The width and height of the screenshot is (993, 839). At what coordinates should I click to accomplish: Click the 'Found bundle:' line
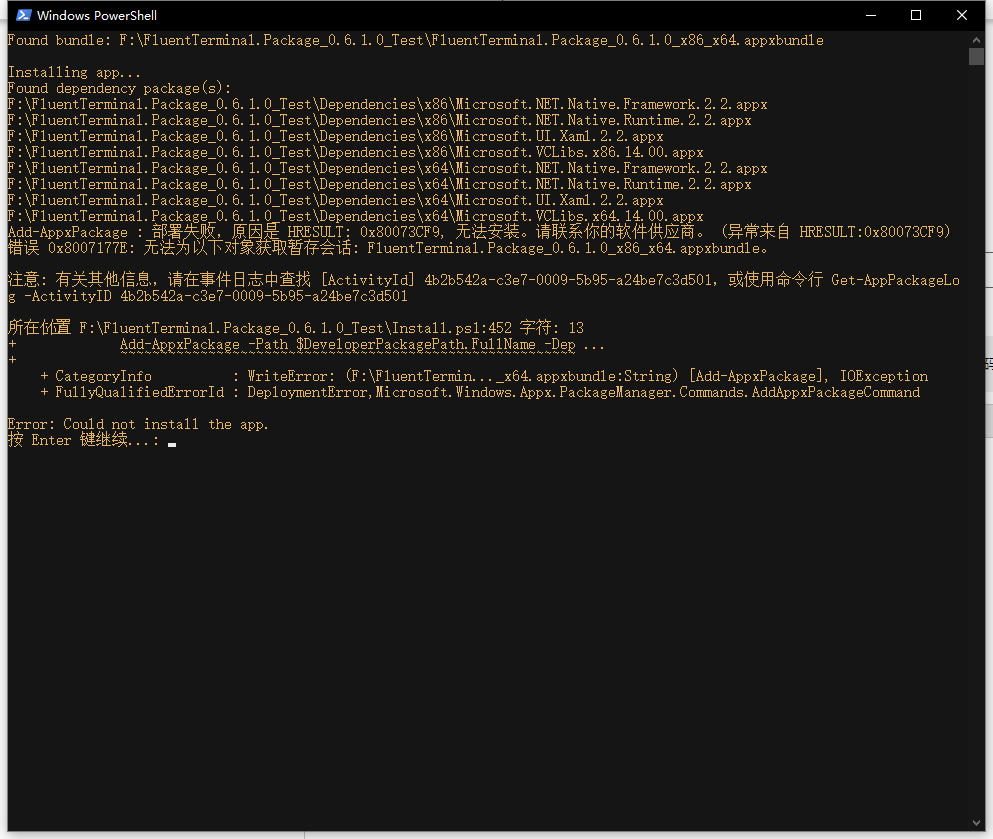click(415, 41)
